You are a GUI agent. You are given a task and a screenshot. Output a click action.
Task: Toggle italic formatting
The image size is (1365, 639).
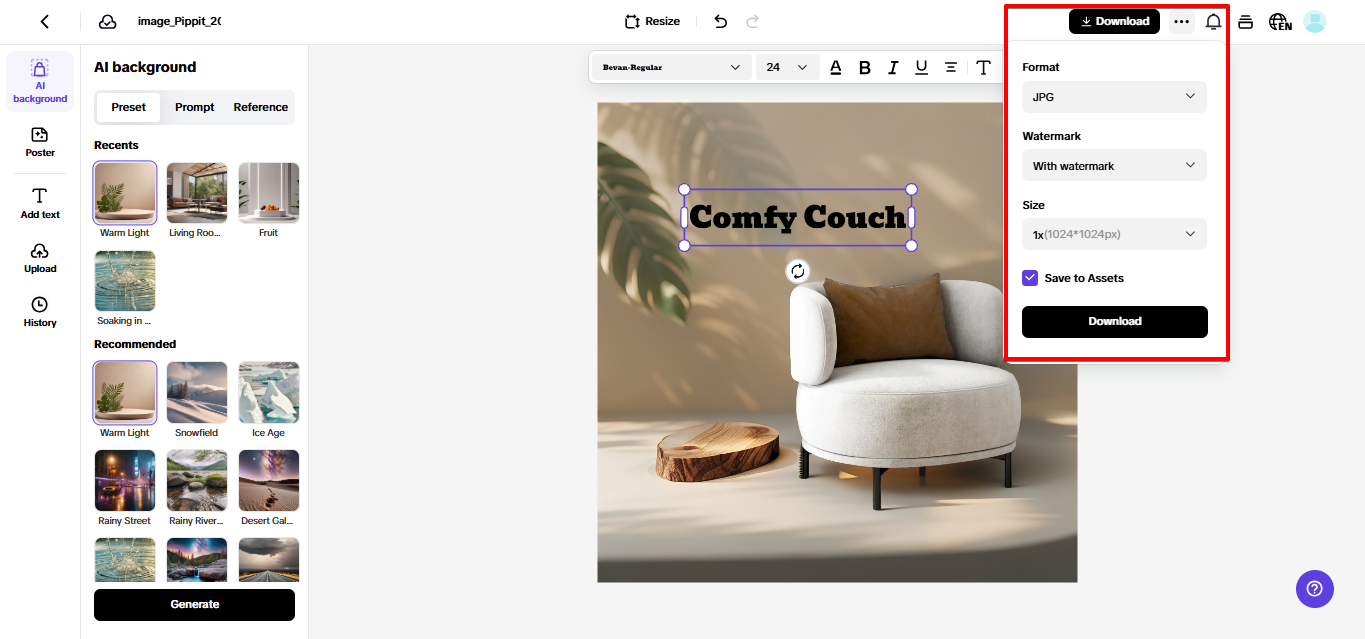coord(893,67)
